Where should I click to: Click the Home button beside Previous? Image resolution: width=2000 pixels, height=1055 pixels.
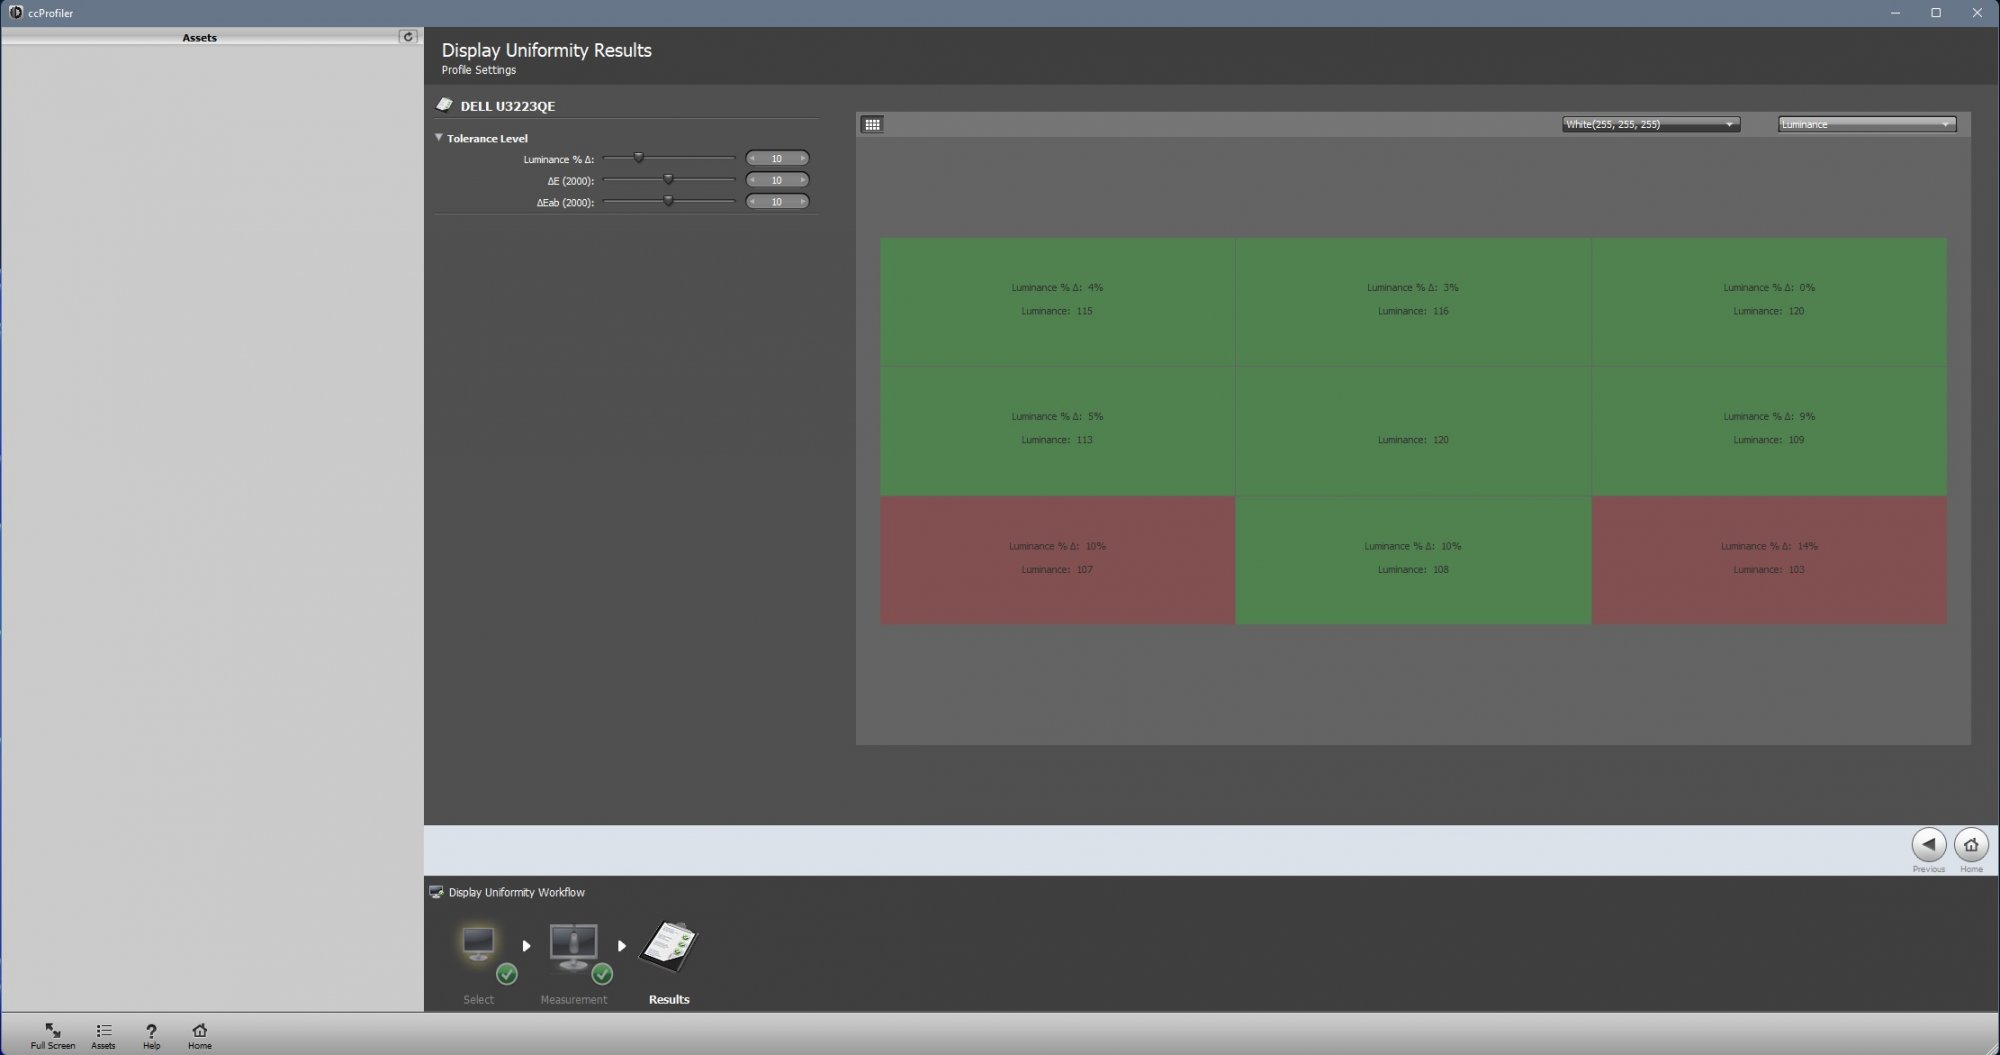(x=1971, y=845)
